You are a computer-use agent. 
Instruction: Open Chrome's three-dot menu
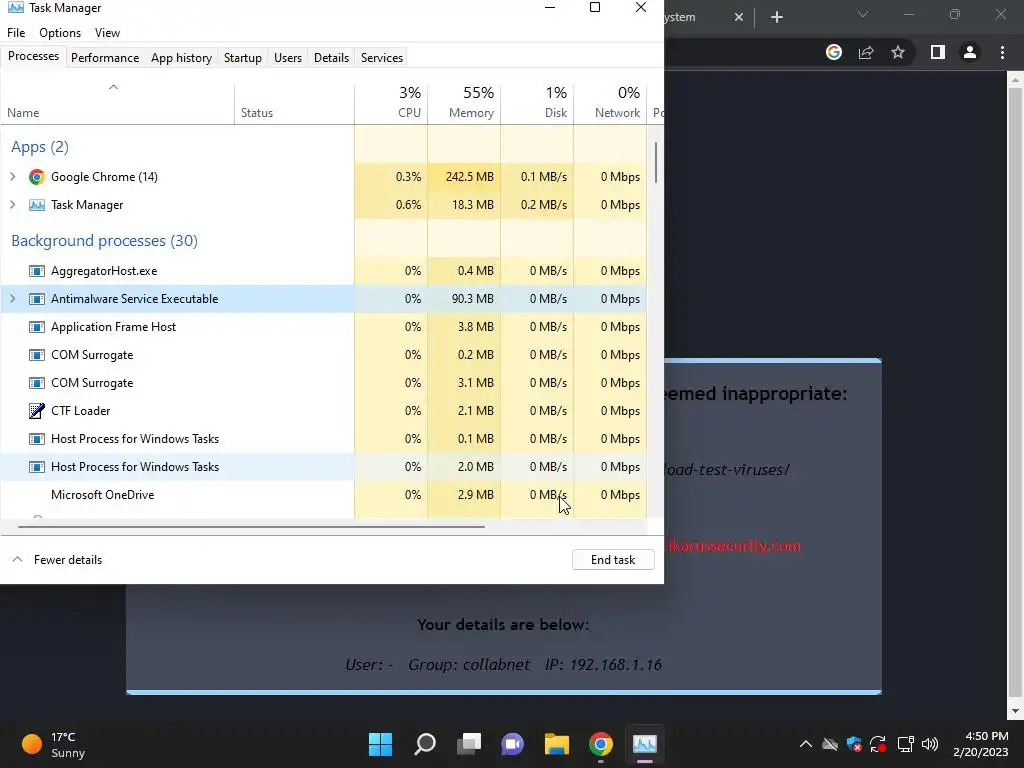coord(1002,52)
